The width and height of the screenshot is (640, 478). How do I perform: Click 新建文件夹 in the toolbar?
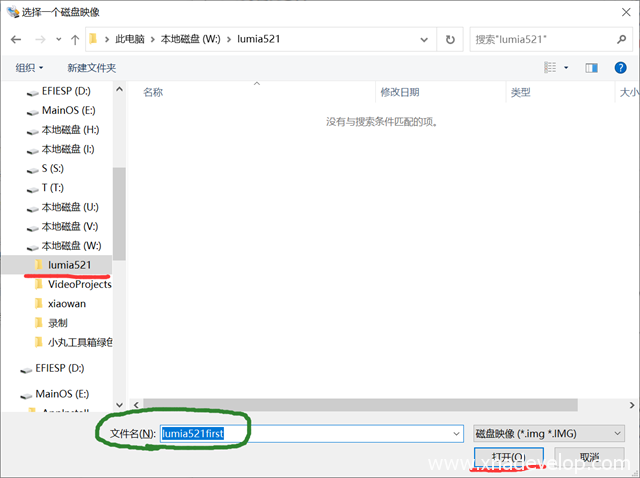pyautogui.click(x=91, y=68)
